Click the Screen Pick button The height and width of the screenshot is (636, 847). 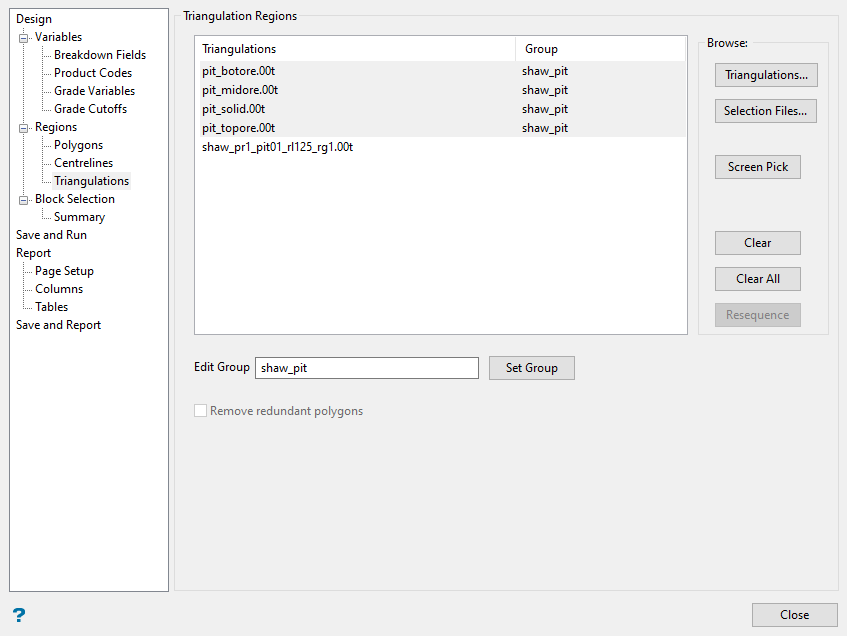[x=757, y=167]
